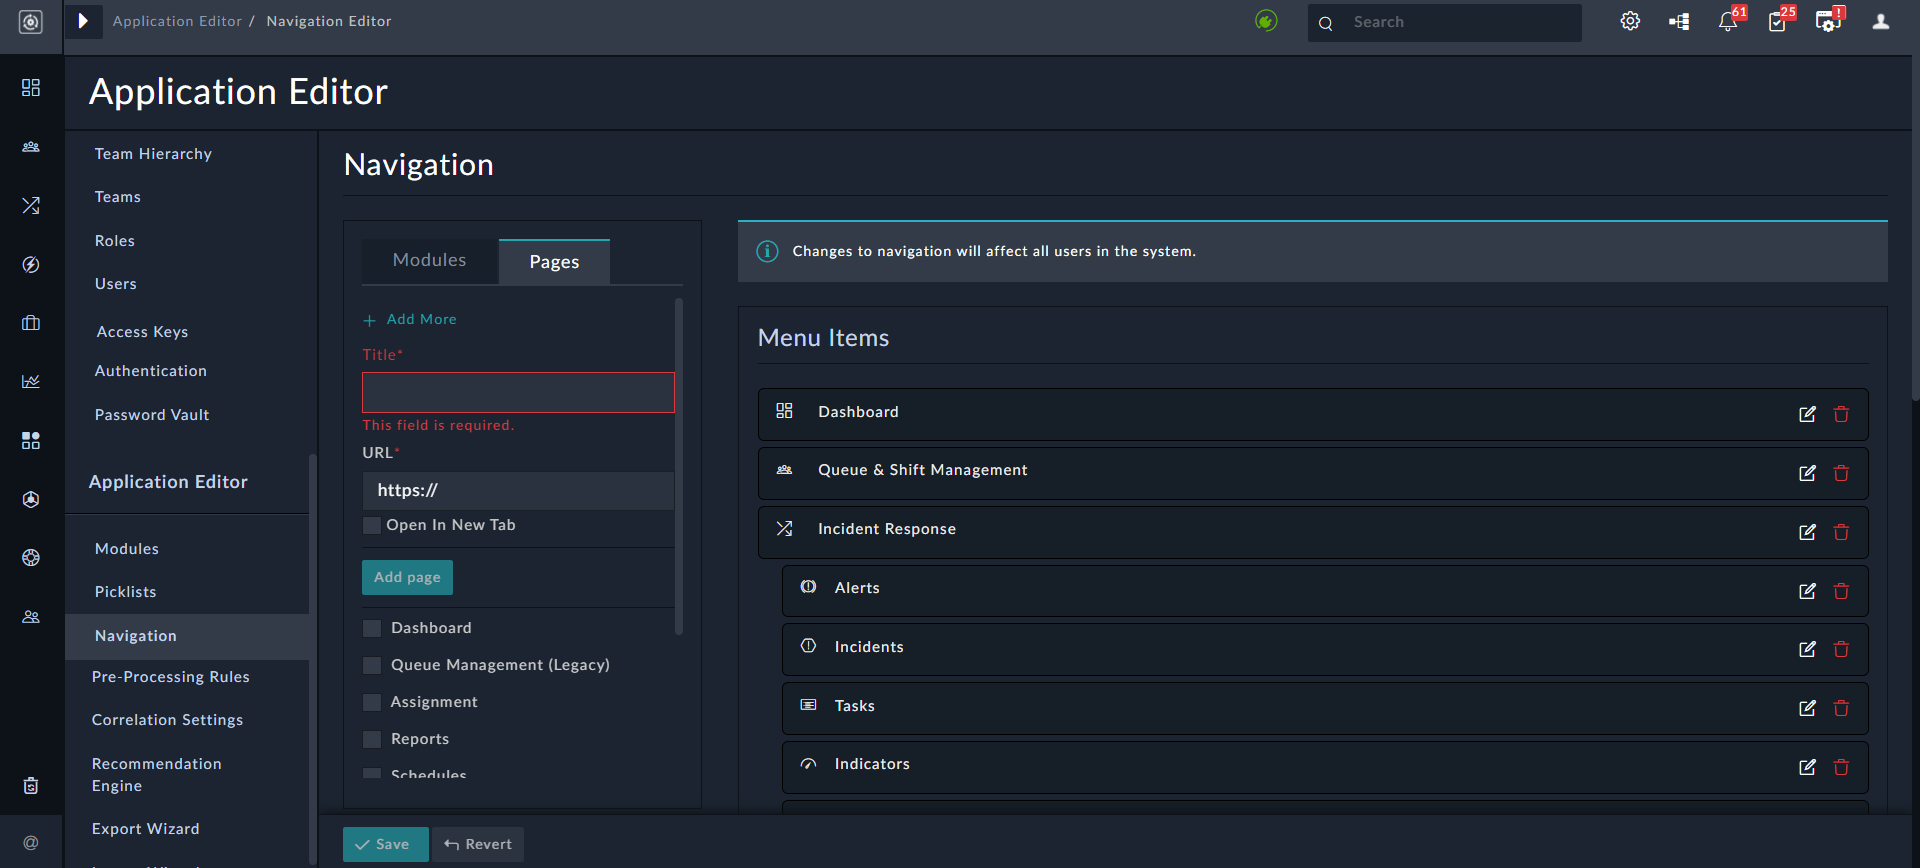1920x868 pixels.
Task: Open Pre-Processing Rules page
Action: pos(171,677)
